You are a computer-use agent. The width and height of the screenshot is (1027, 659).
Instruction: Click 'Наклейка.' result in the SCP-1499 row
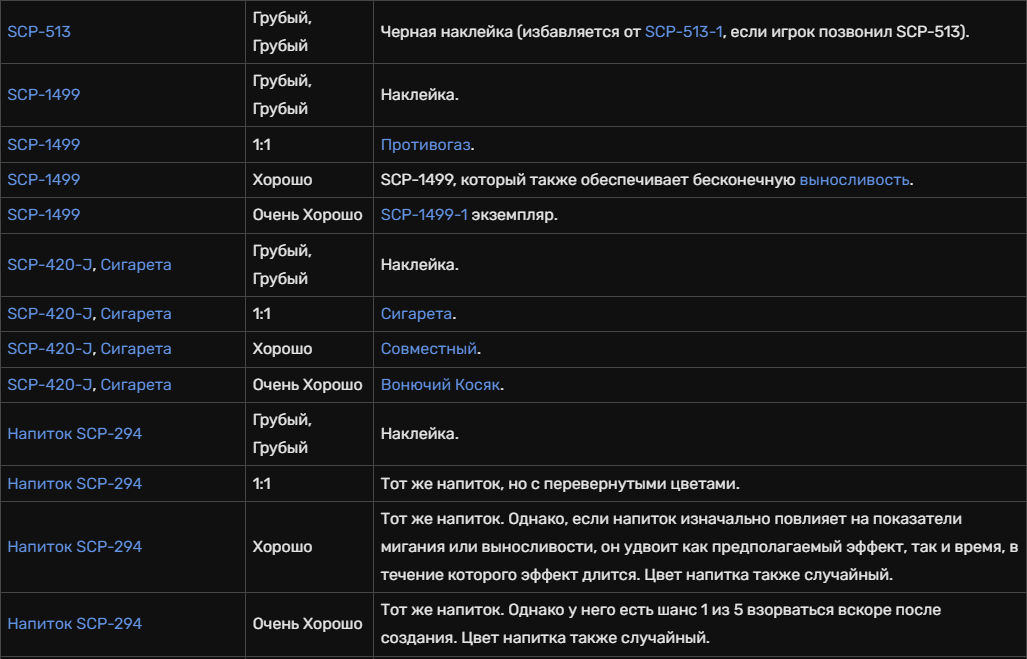click(420, 94)
